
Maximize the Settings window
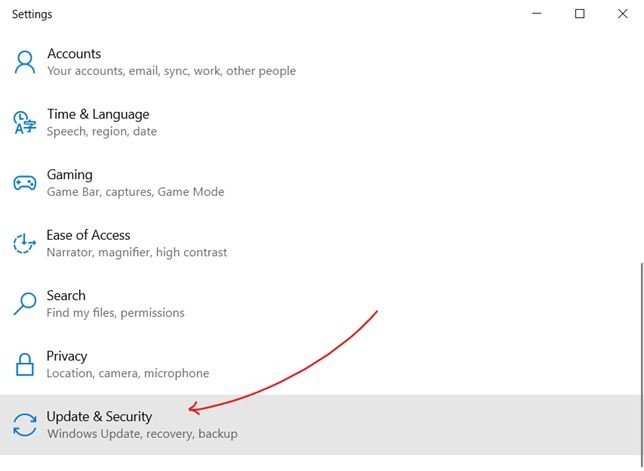click(x=580, y=14)
